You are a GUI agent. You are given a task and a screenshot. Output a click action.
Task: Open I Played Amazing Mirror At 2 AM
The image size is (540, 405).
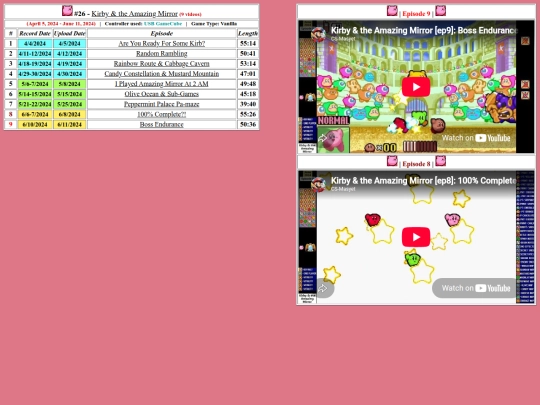162,84
